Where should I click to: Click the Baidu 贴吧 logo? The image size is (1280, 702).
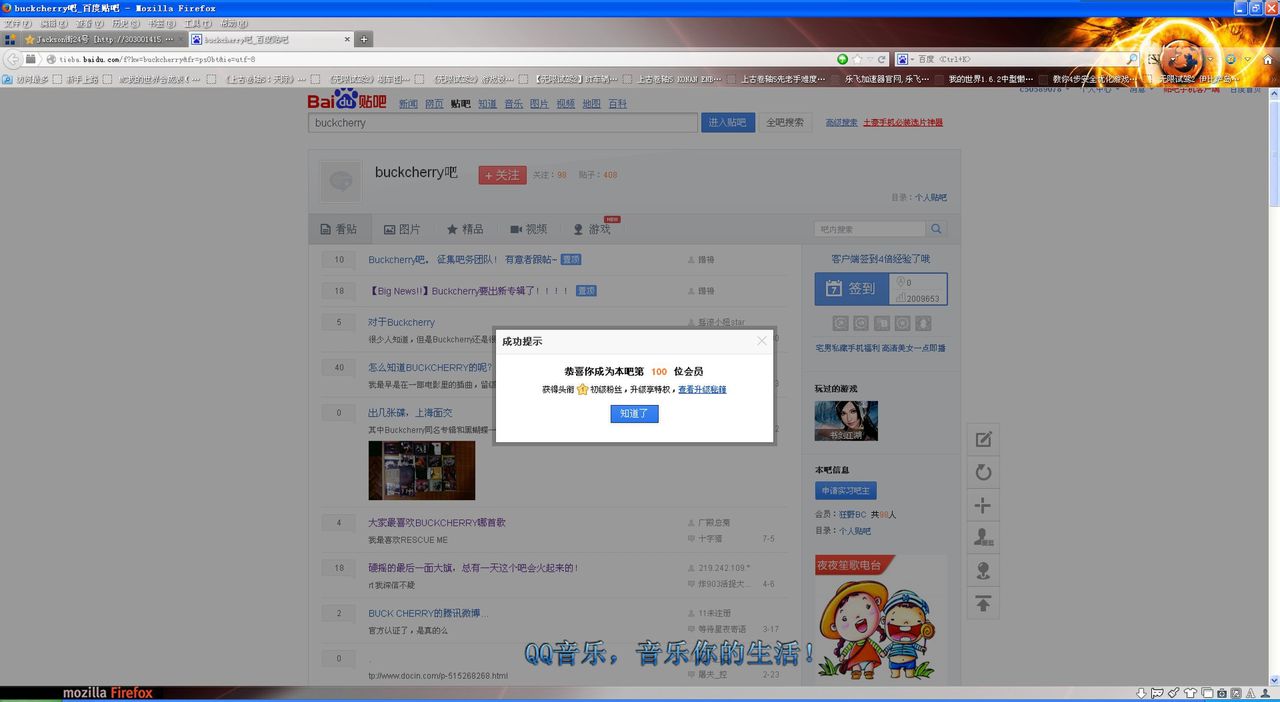346,100
